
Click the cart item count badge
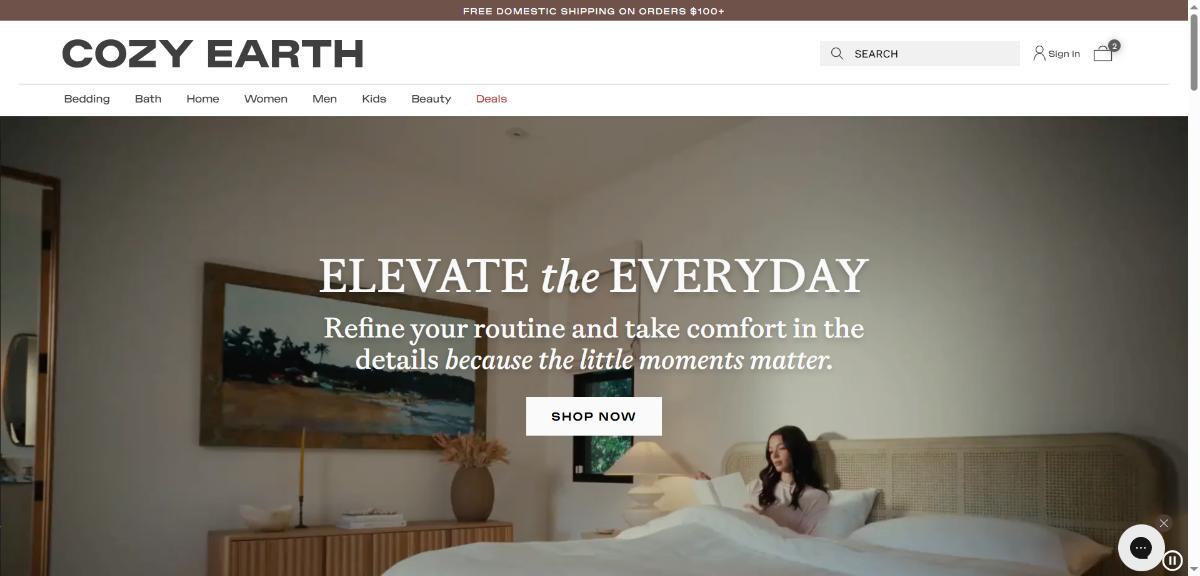(x=1114, y=45)
